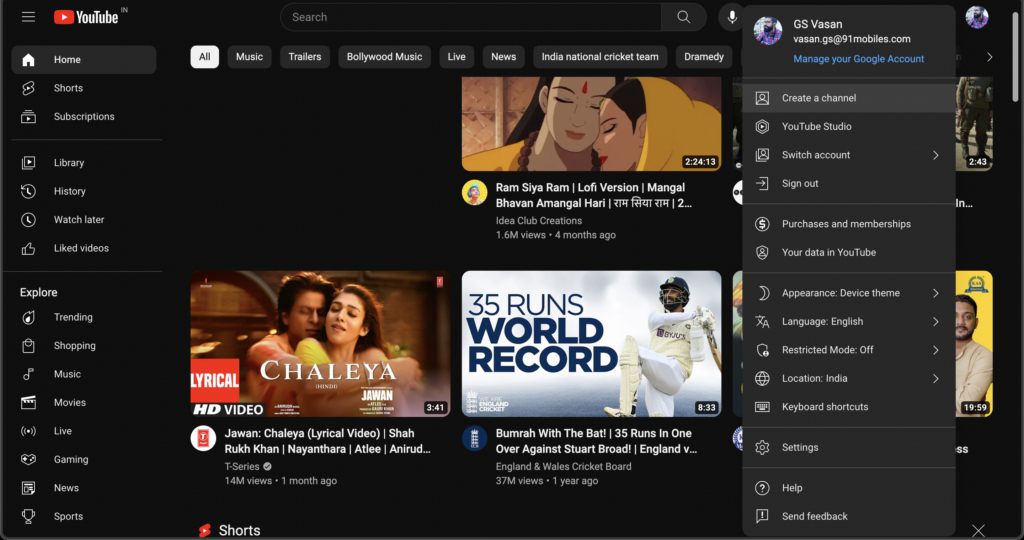The width and height of the screenshot is (1024, 540).
Task: Click the Your data in YouTube shield icon
Action: pos(762,252)
